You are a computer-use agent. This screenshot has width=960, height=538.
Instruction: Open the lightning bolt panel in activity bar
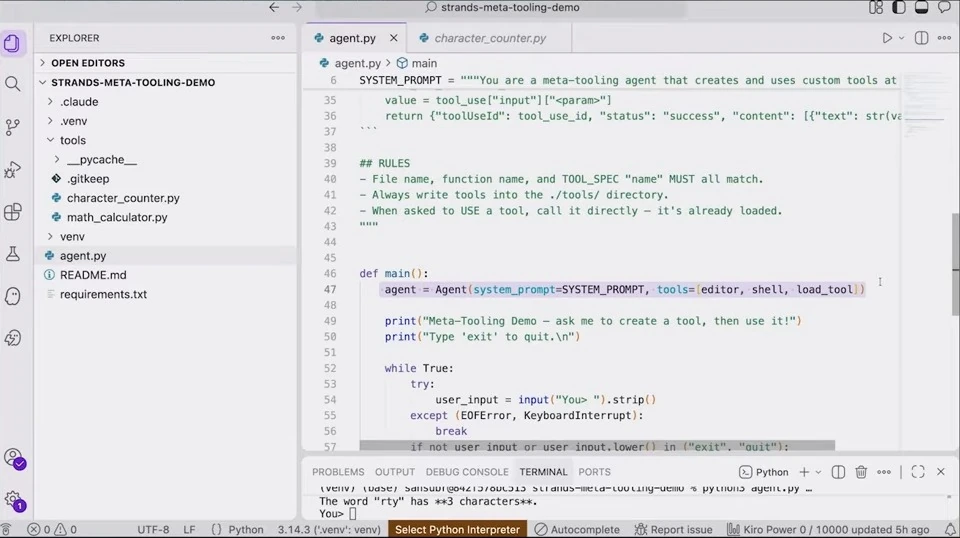click(x=12, y=338)
